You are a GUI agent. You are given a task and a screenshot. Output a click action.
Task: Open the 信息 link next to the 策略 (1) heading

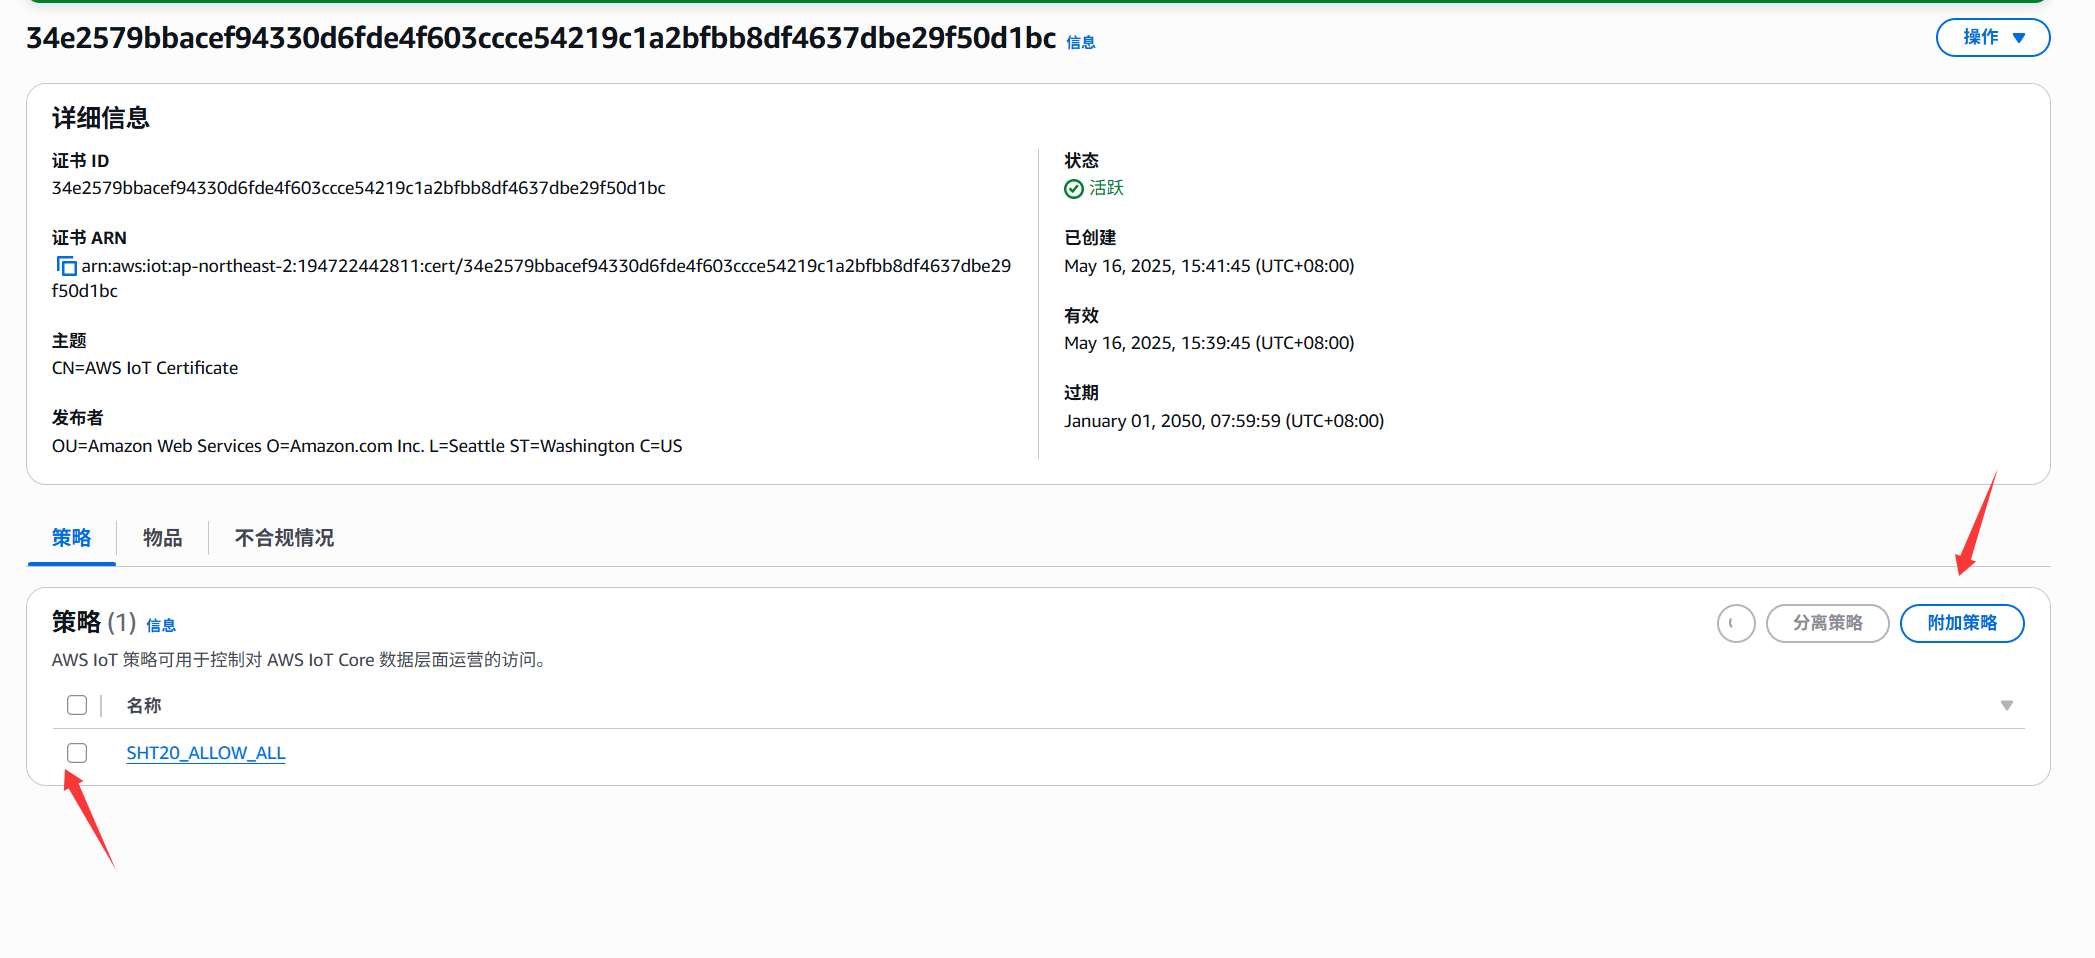(x=161, y=626)
